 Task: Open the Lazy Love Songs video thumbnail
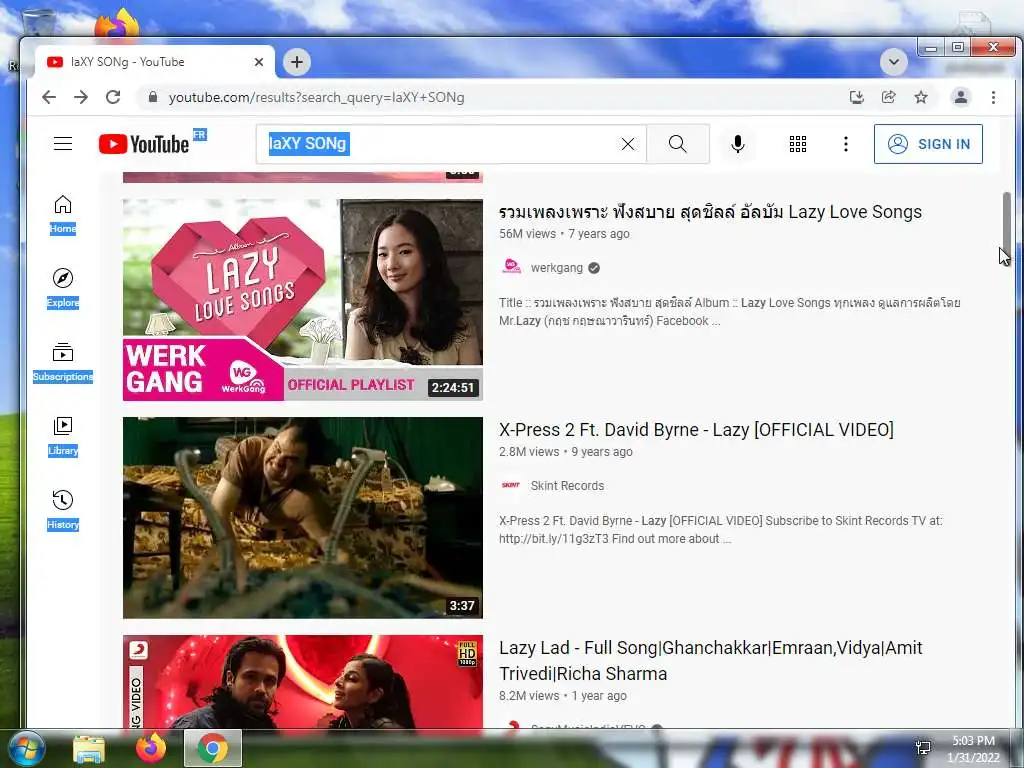[x=302, y=300]
